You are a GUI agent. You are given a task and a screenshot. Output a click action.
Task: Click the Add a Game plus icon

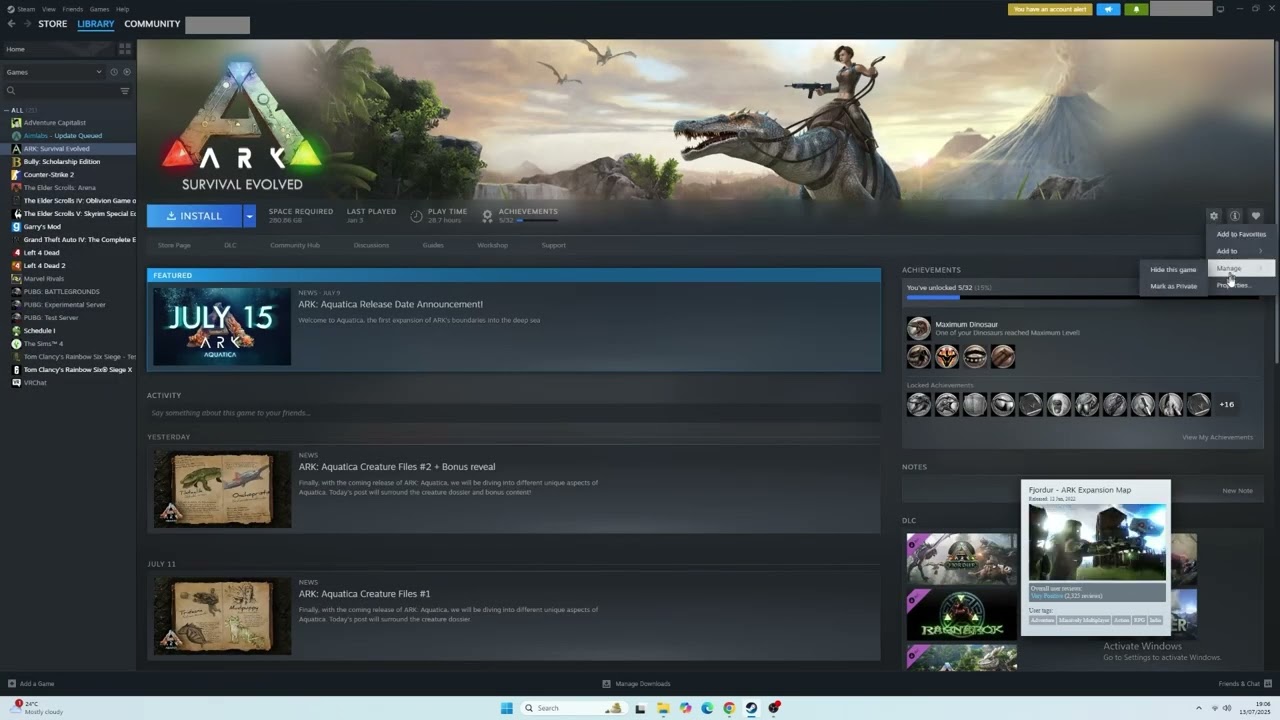(12, 684)
